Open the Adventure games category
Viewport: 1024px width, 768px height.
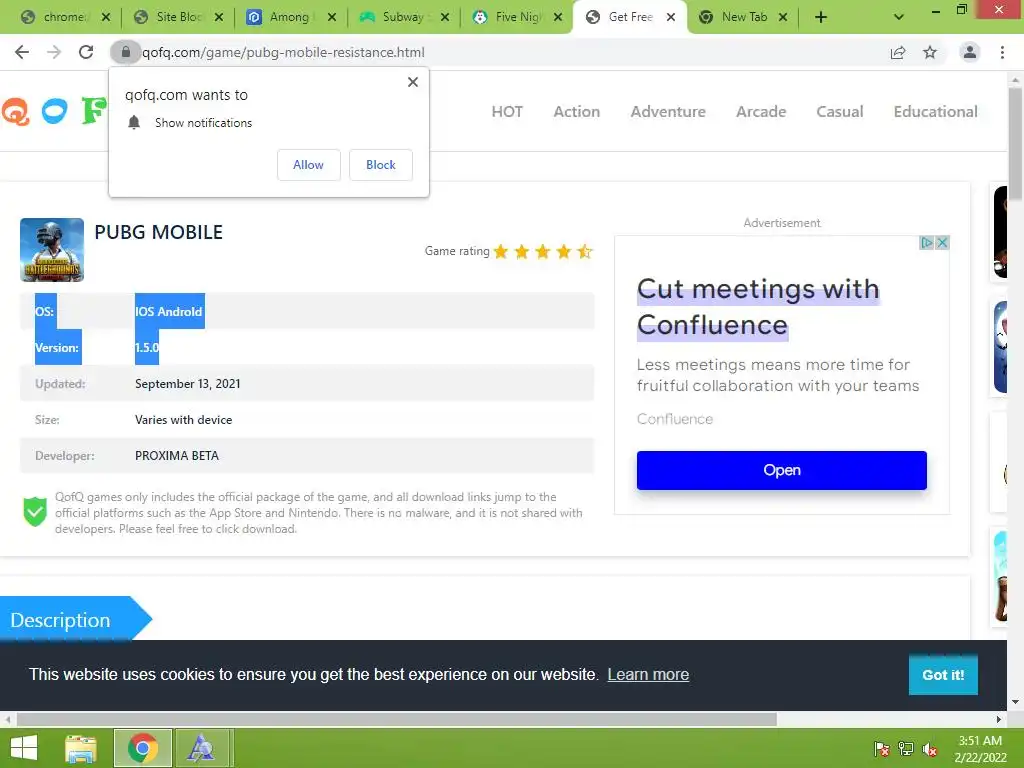click(x=668, y=112)
